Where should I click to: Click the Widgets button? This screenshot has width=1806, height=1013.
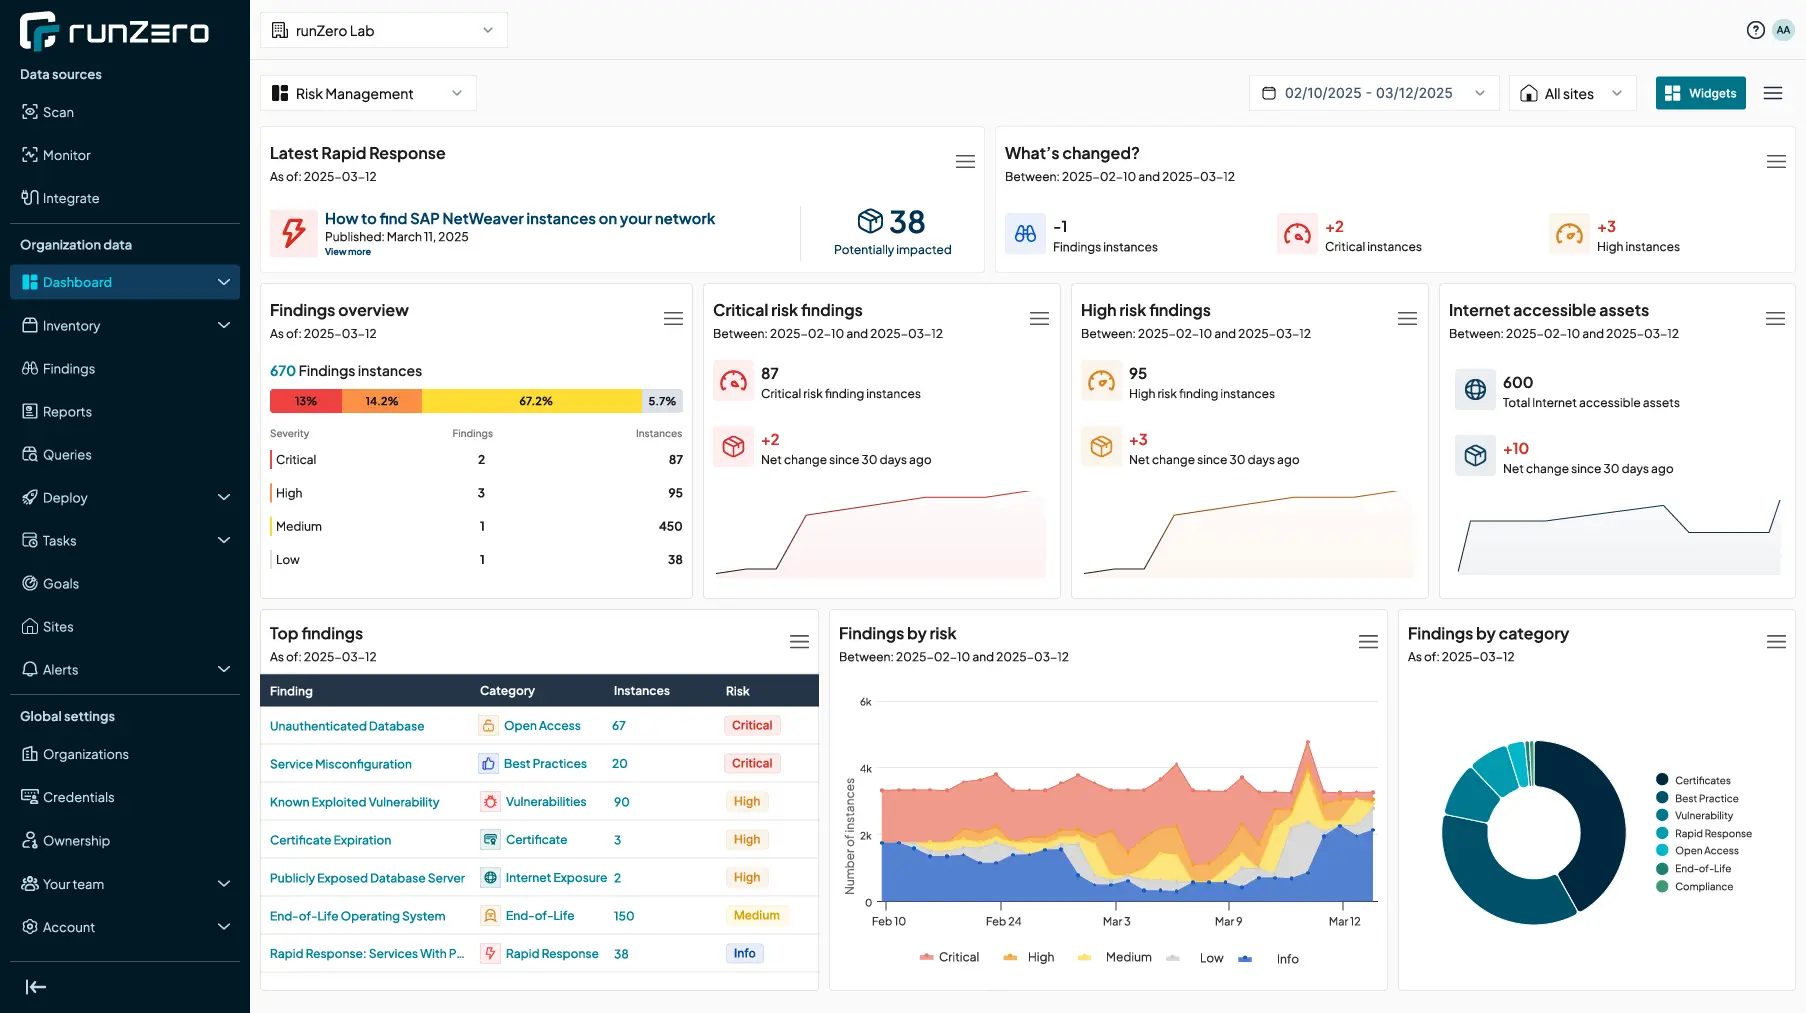[x=1700, y=93]
